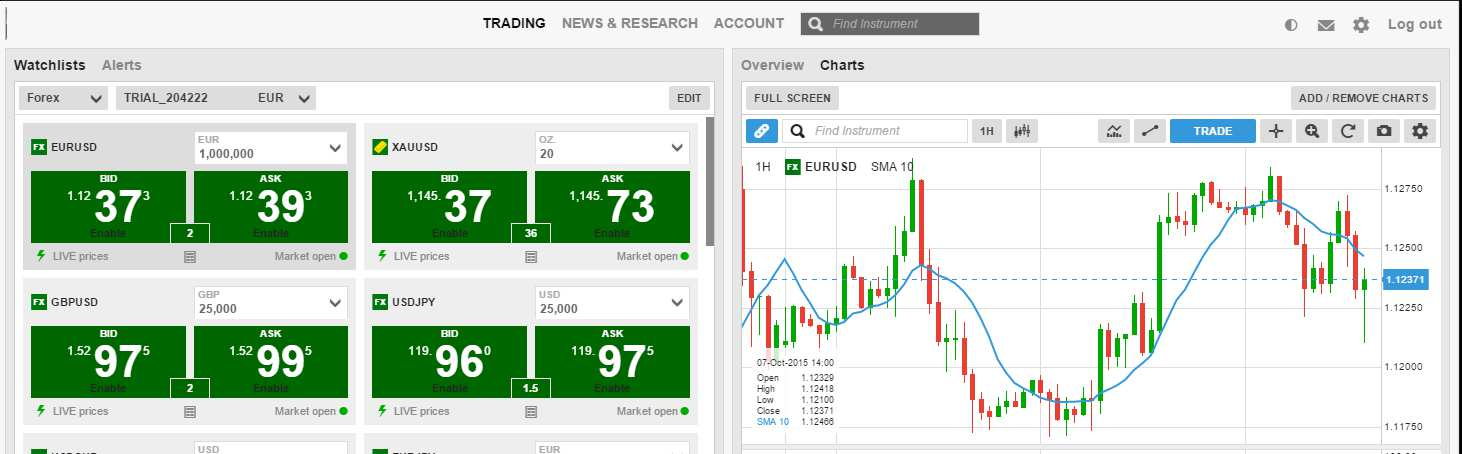Open the EURUSD tile details list icon
Image resolution: width=1462 pixels, height=454 pixels.
click(190, 257)
